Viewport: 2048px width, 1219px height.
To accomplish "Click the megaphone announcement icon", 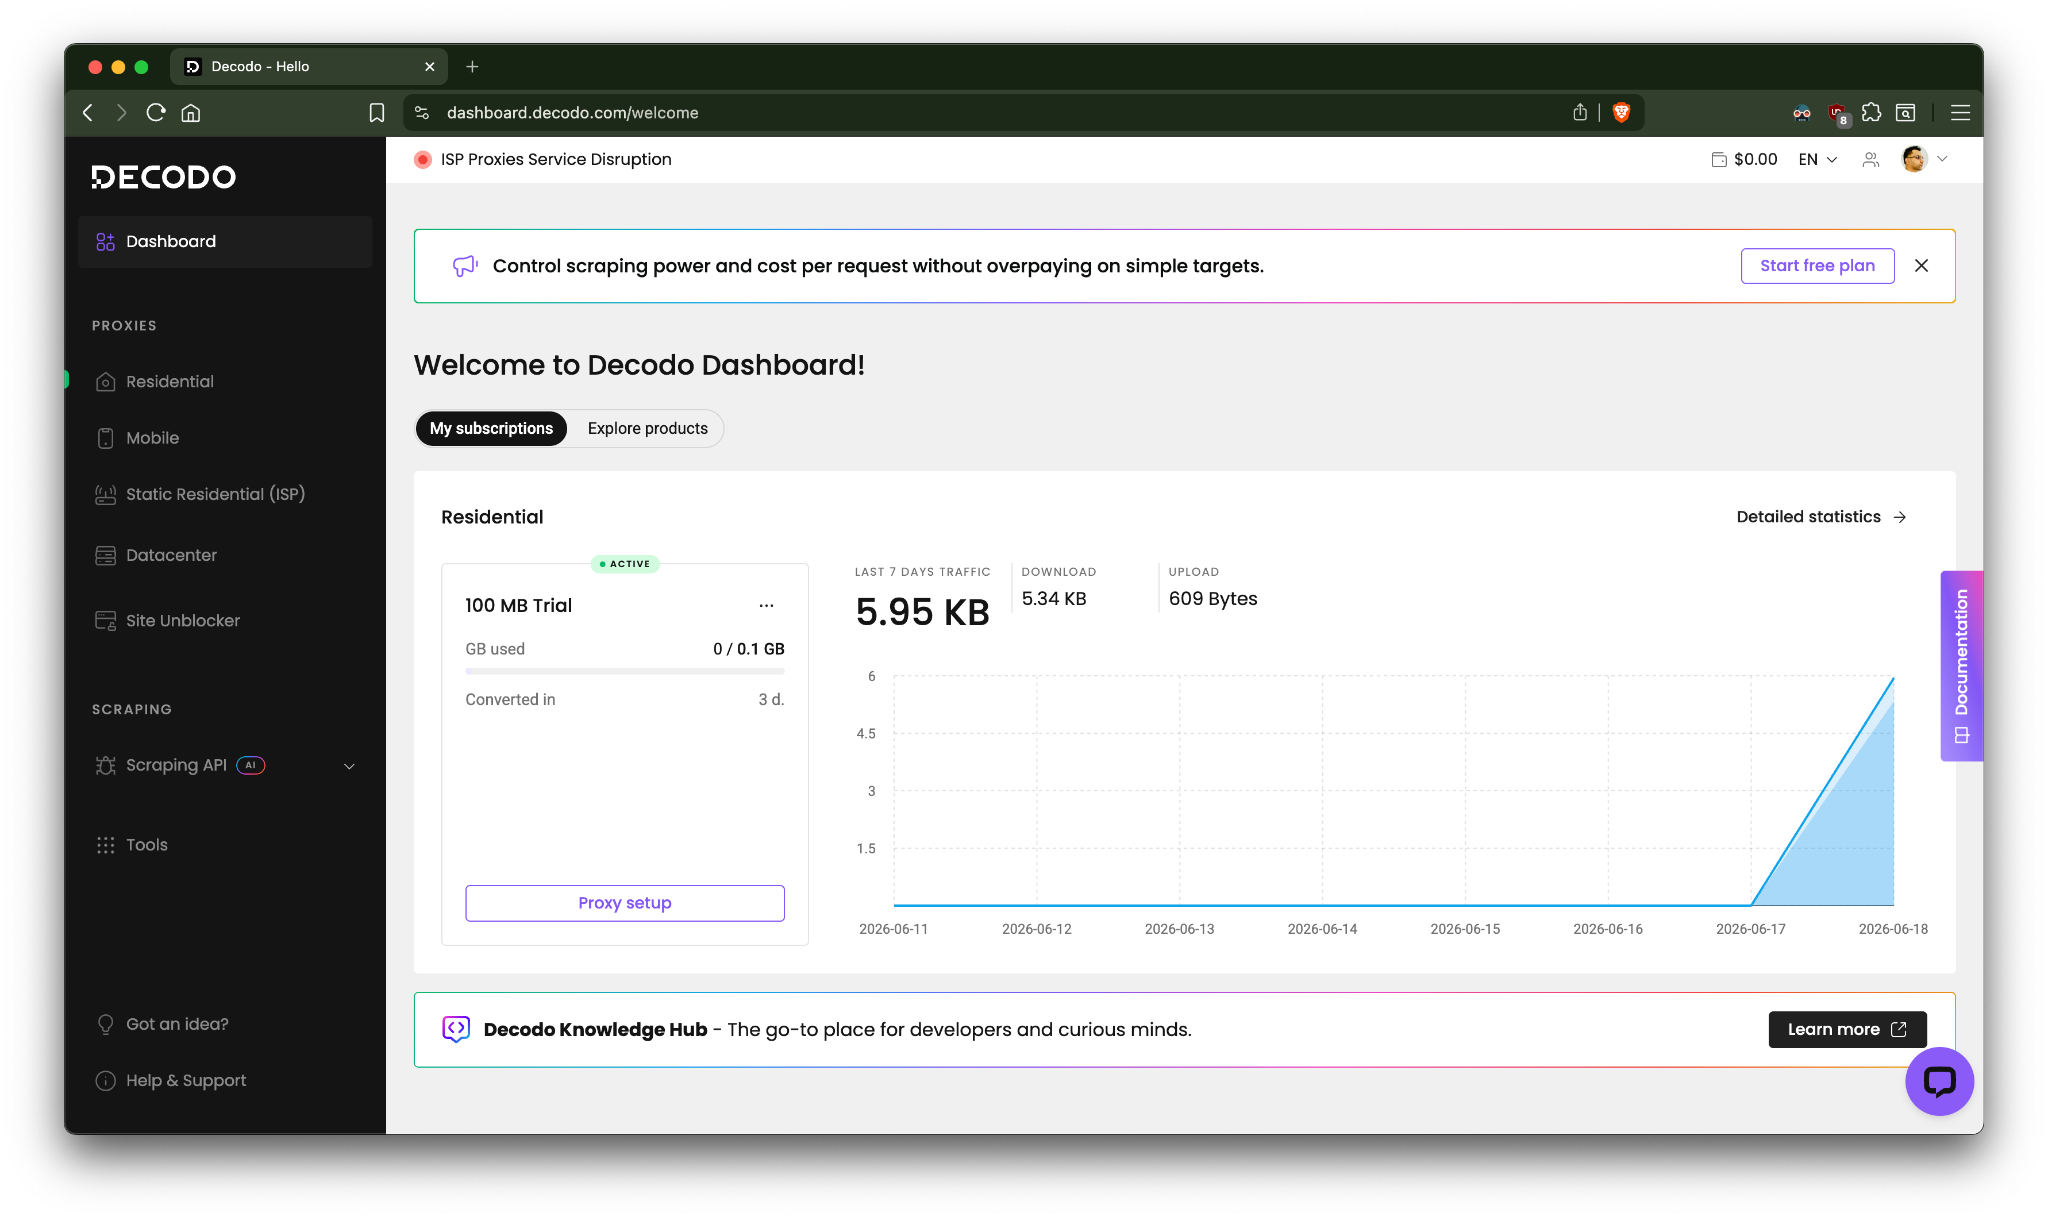I will (465, 266).
